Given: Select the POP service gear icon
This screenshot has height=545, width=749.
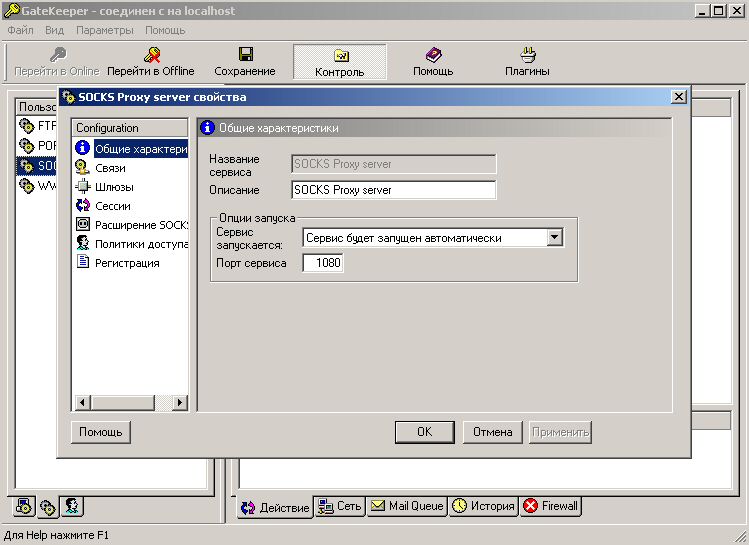Looking at the screenshot, I should tap(27, 145).
